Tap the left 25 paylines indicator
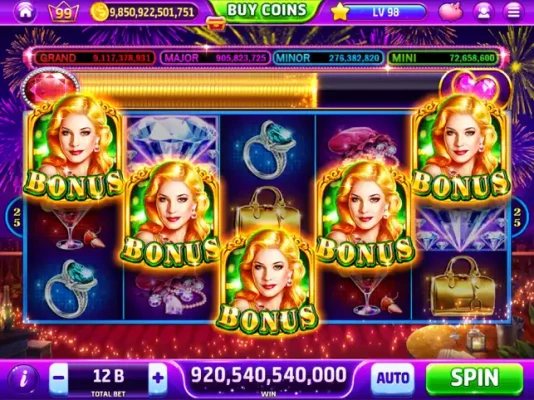 click(16, 218)
